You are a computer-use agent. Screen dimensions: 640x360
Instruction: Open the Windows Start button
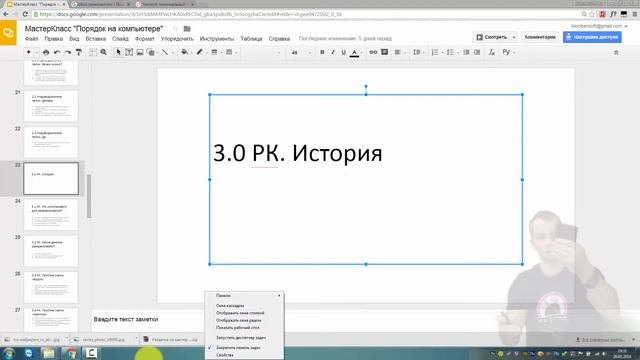point(9,353)
